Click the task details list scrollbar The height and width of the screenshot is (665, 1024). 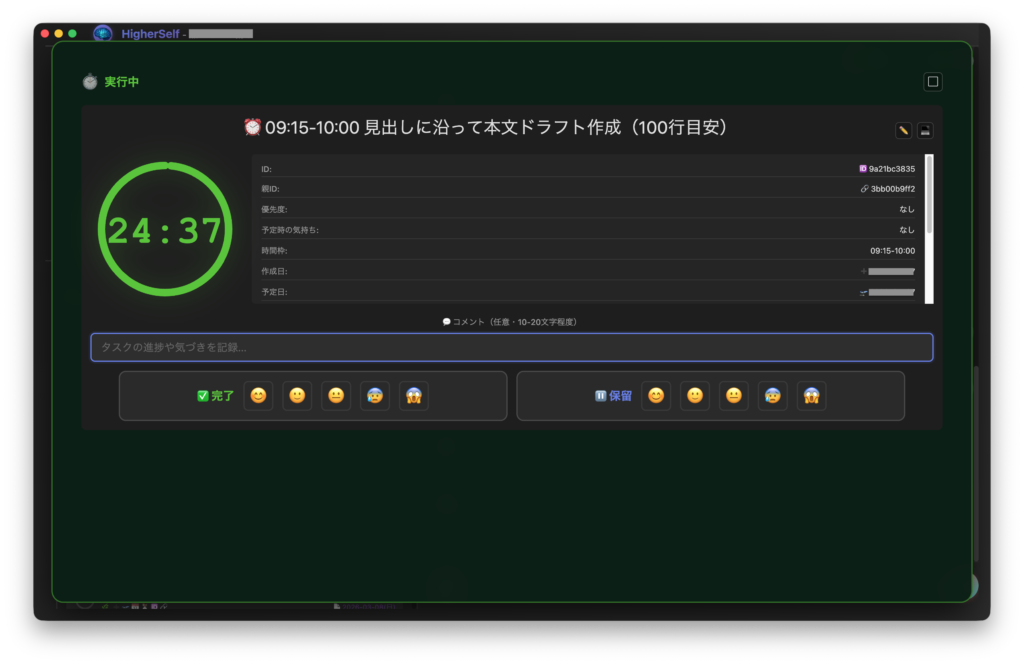[930, 195]
